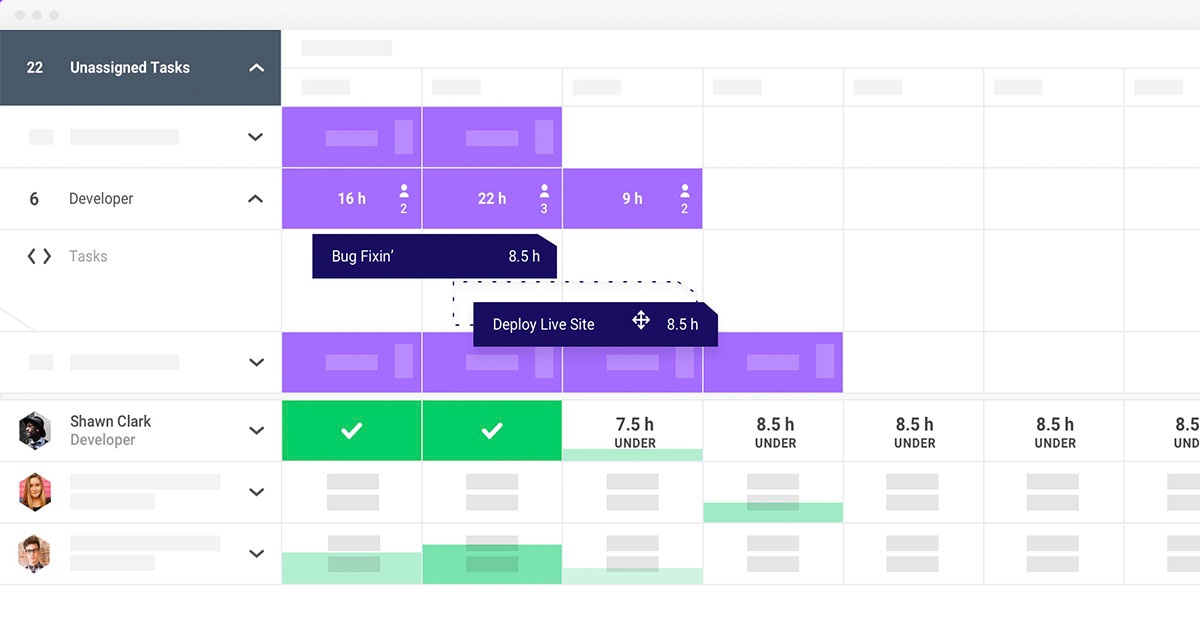Click the assignee count icon on the 9 h cell

(684, 198)
